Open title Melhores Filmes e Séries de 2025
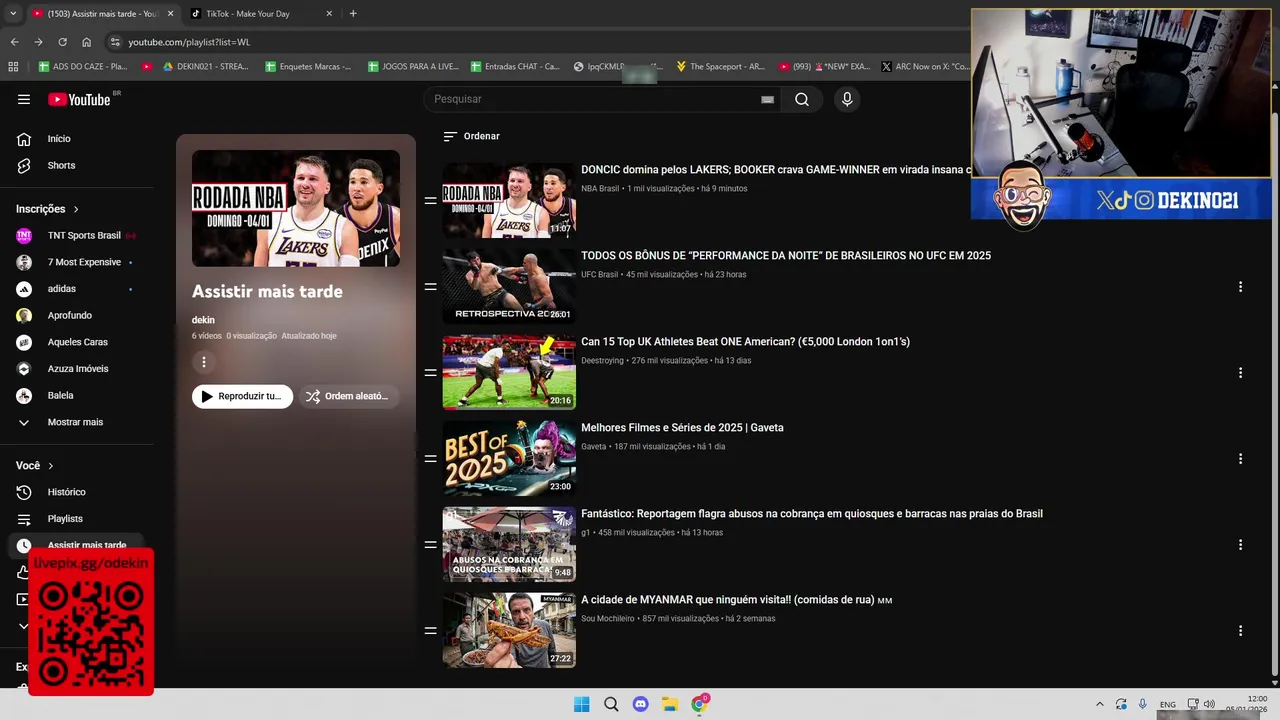Image resolution: width=1280 pixels, height=720 pixels. click(x=682, y=428)
